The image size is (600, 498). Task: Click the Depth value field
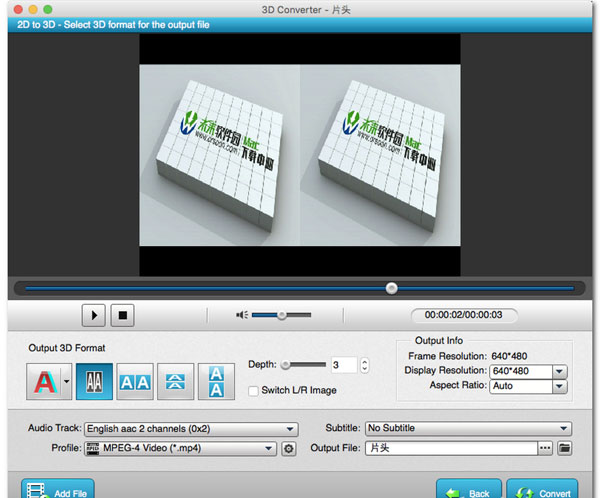344,365
